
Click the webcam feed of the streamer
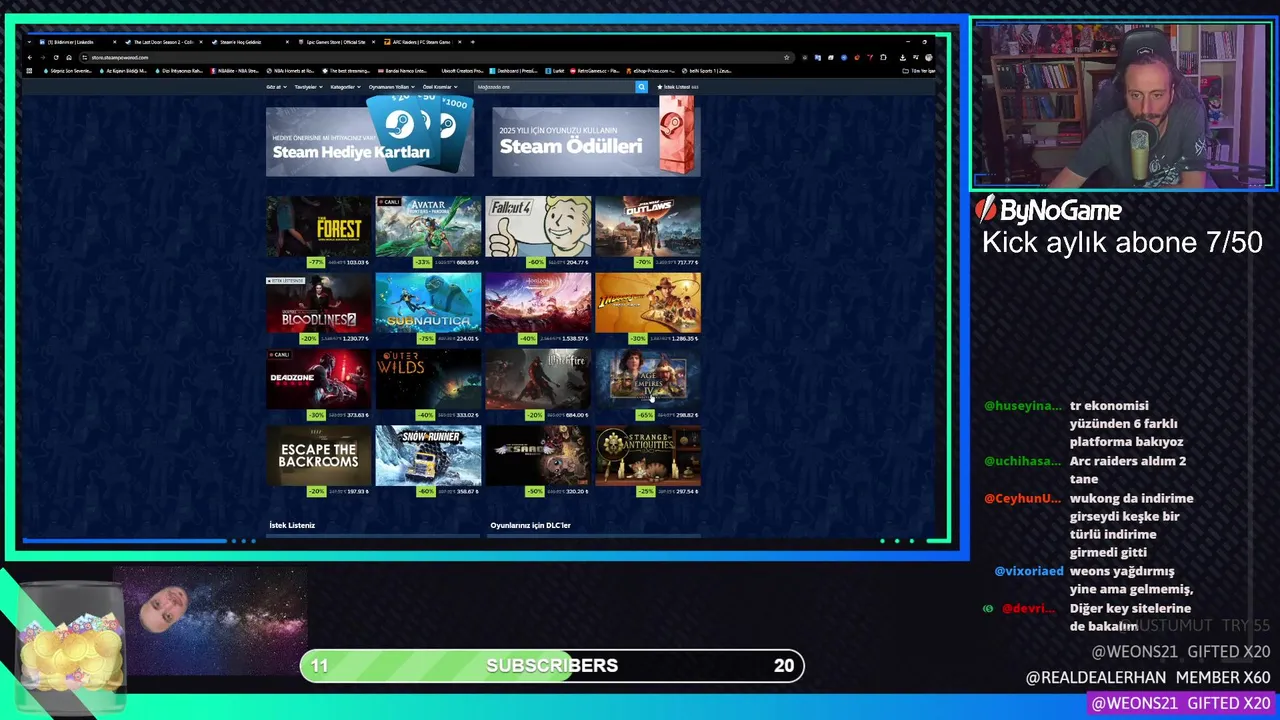point(1122,105)
